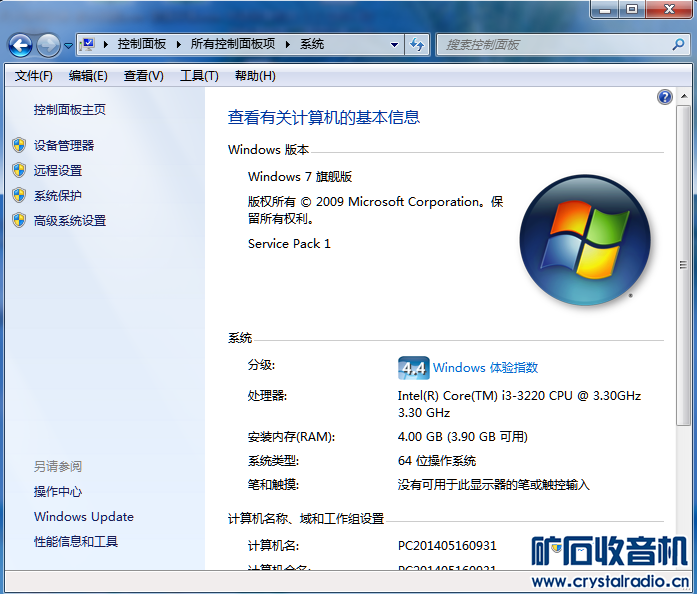Viewport: 697px width, 594px height.
Task: Click the shield icon beside 设备管理器
Action: 19,145
